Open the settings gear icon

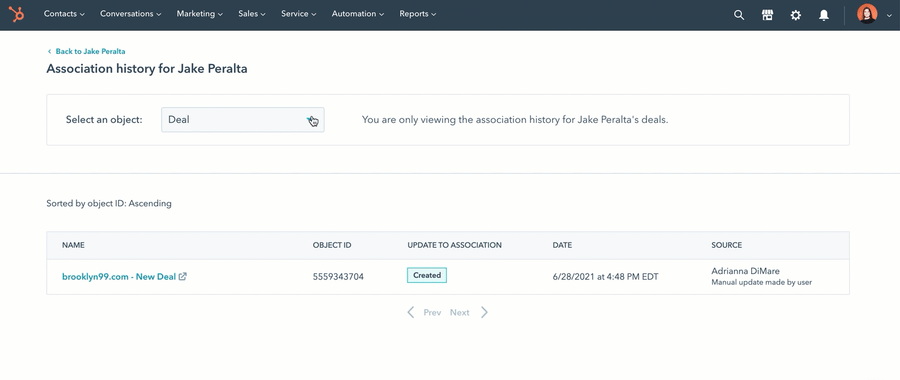pyautogui.click(x=795, y=15)
